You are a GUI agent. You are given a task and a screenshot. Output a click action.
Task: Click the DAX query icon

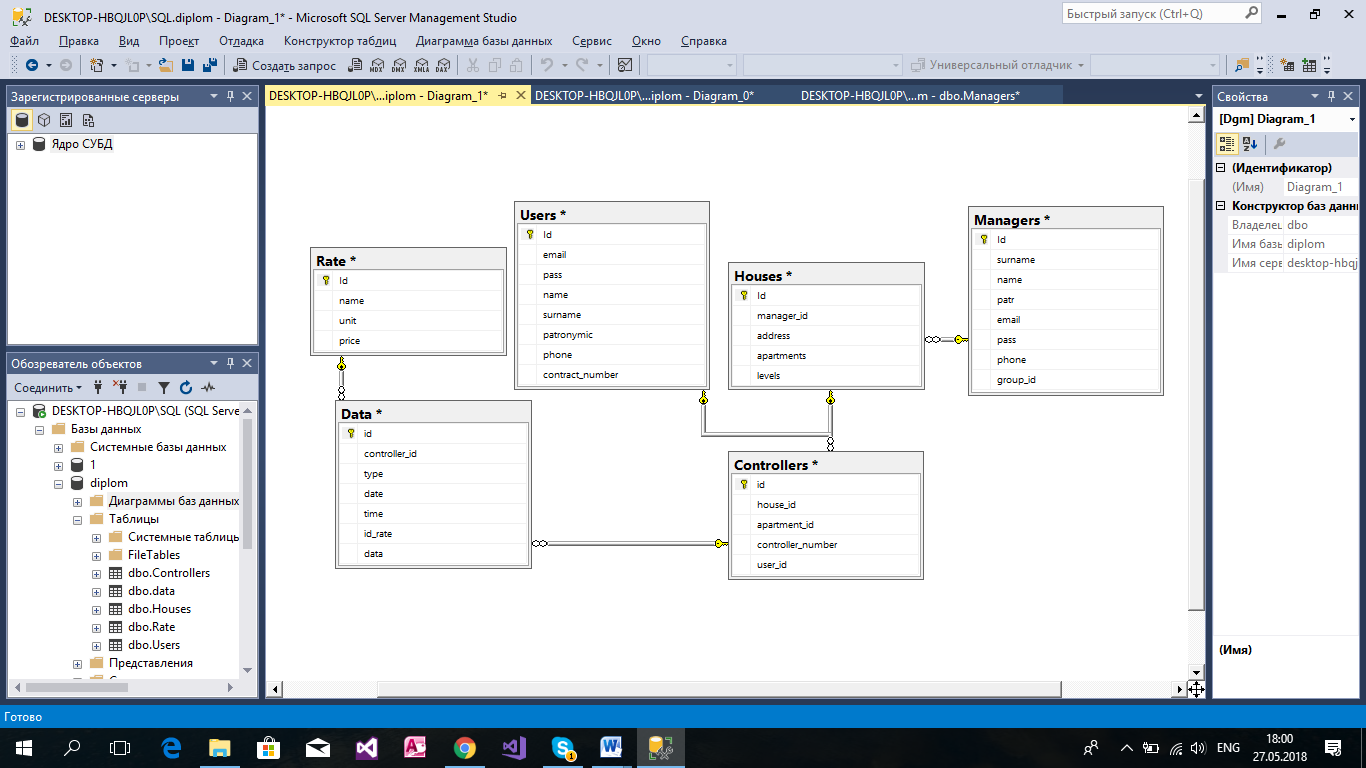(442, 65)
